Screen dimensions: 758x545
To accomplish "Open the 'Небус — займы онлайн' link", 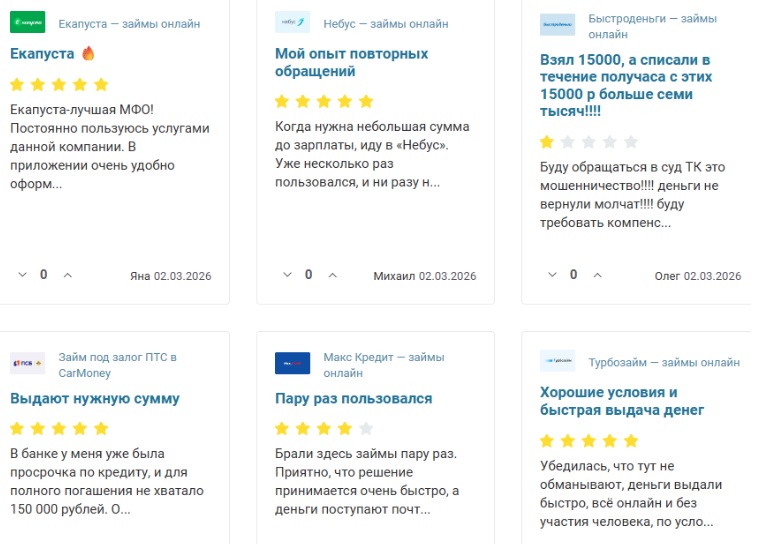I will (x=386, y=24).
